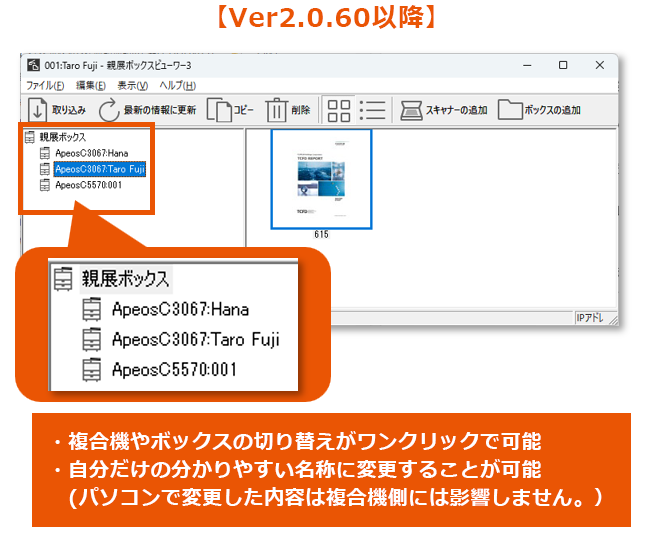Click the device icon beside ApeosC5570:001 in window tree
This screenshot has width=652, height=543.
click(x=45, y=185)
